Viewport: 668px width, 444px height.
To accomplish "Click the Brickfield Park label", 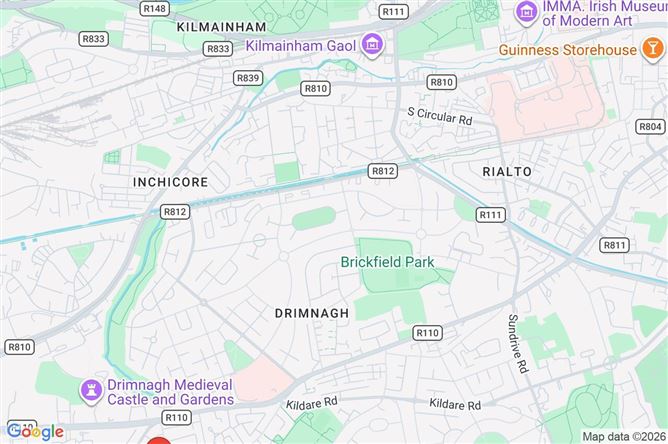I will pyautogui.click(x=388, y=262).
